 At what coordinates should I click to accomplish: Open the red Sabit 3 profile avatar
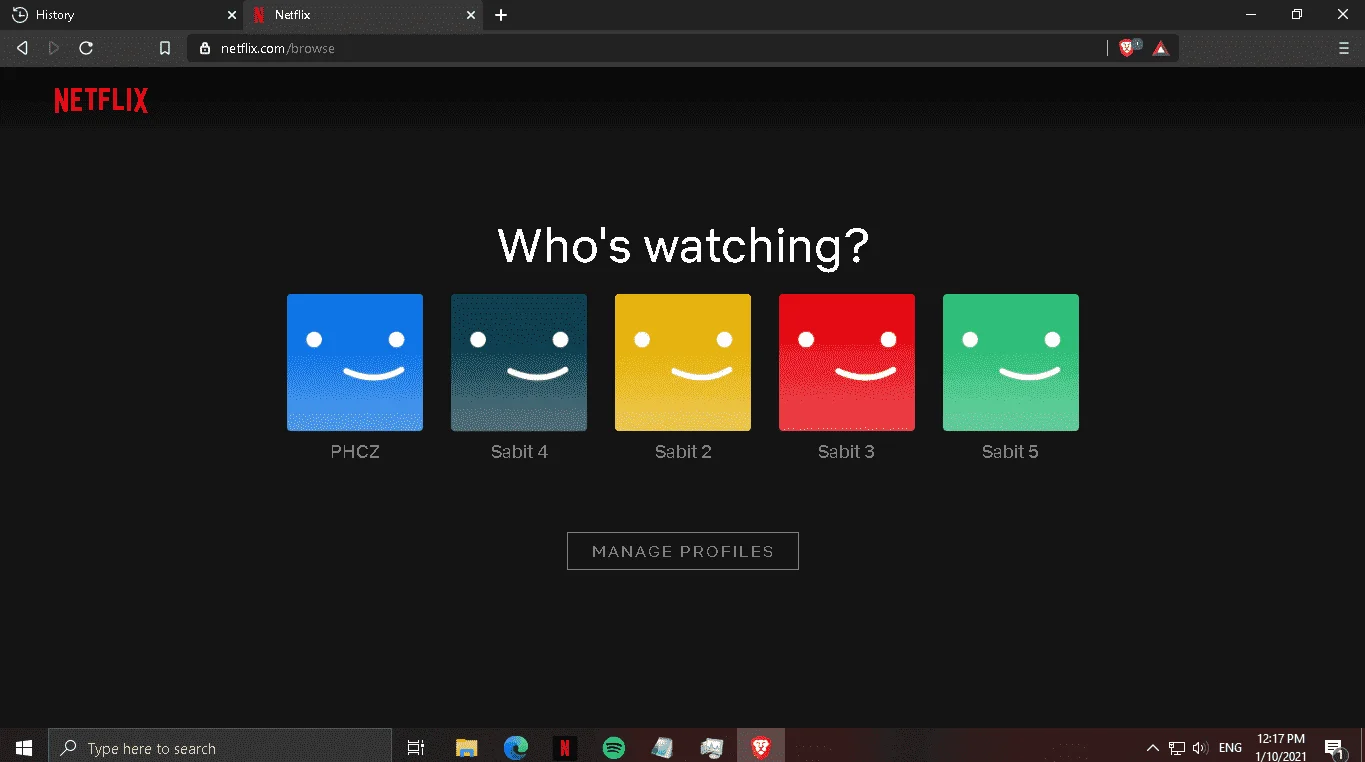point(847,362)
